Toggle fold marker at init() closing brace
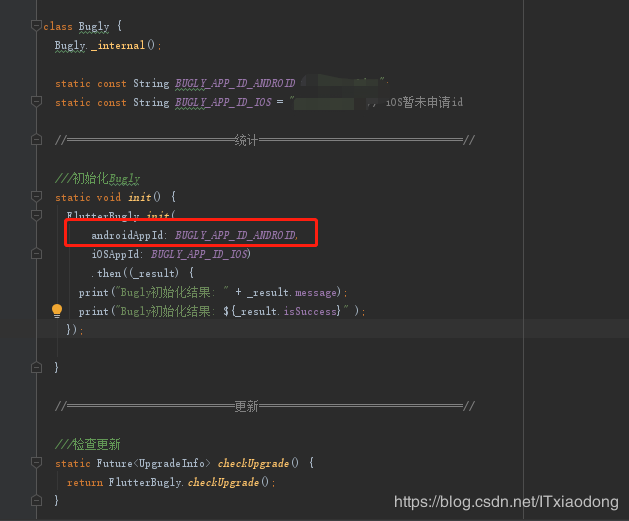Viewport: 629px width, 521px height. 36,367
